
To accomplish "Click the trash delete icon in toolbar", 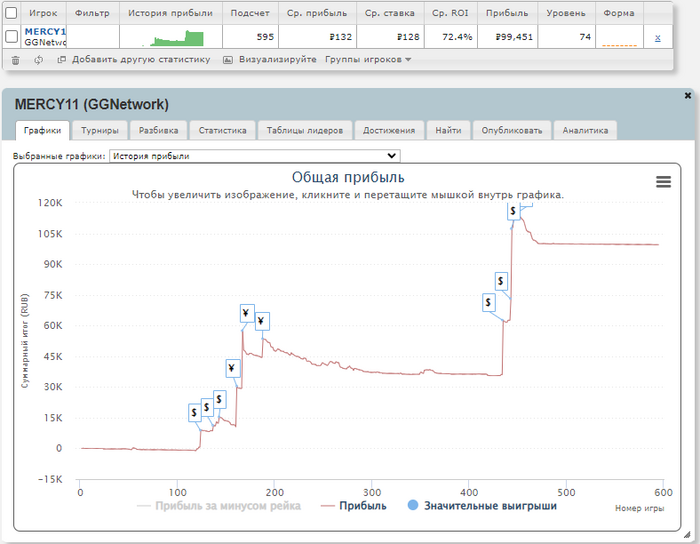I will point(16,60).
